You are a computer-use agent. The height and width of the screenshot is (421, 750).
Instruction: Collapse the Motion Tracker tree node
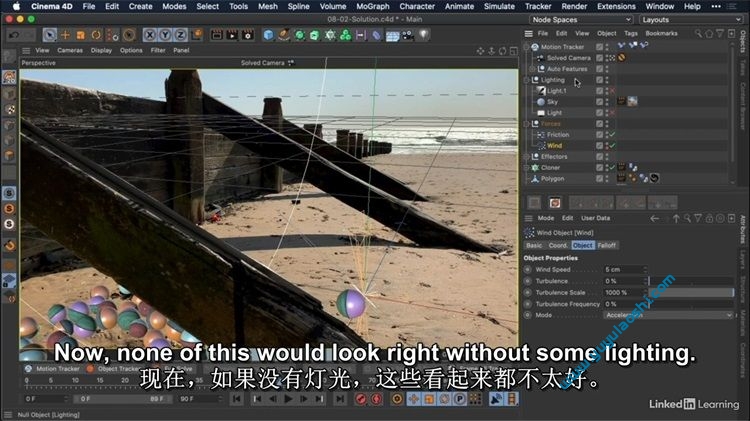(527, 47)
